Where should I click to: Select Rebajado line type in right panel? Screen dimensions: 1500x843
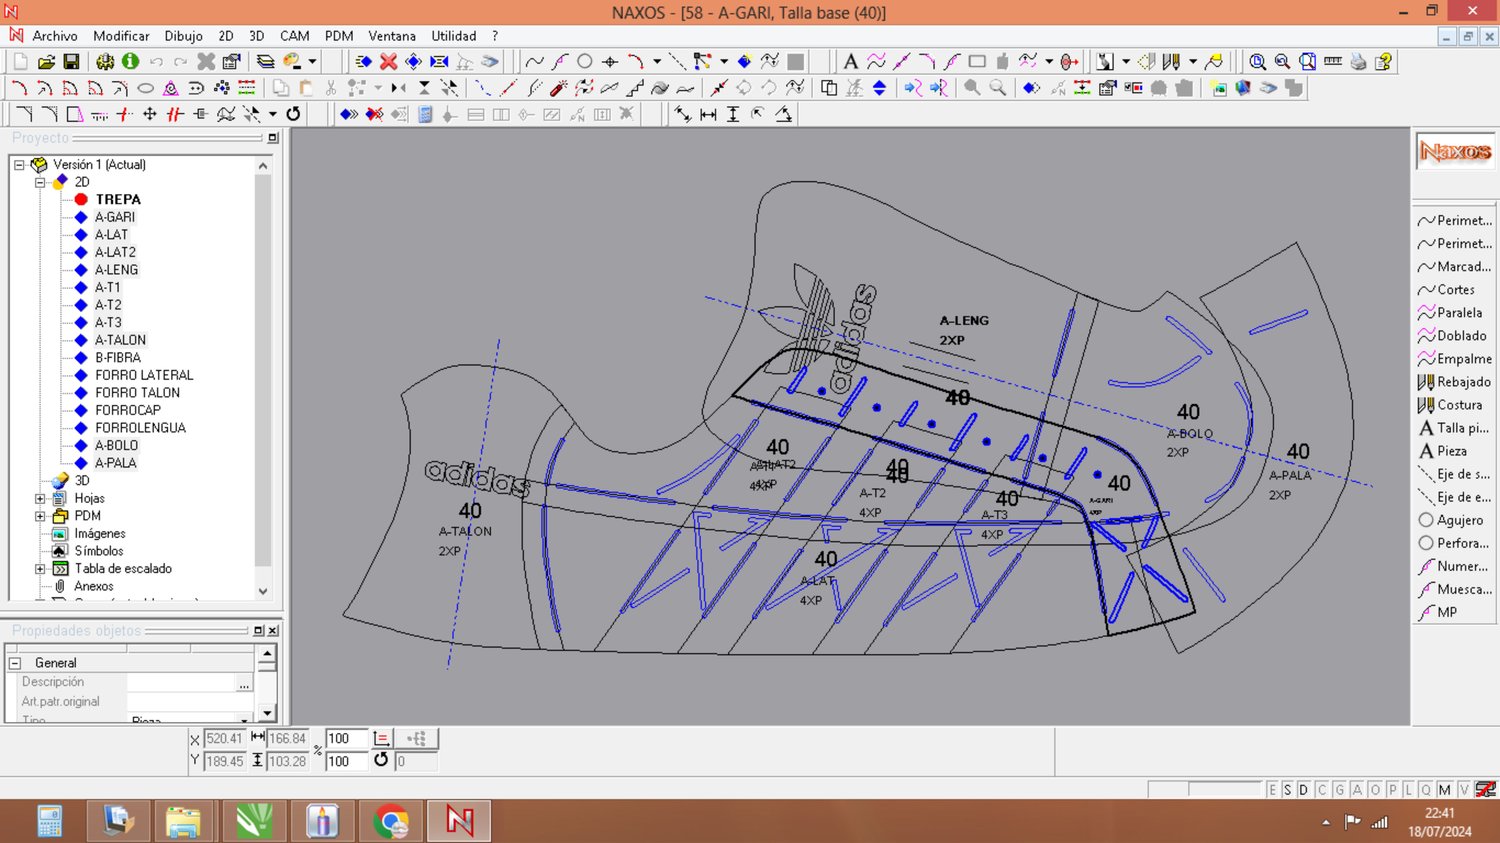(x=1454, y=382)
